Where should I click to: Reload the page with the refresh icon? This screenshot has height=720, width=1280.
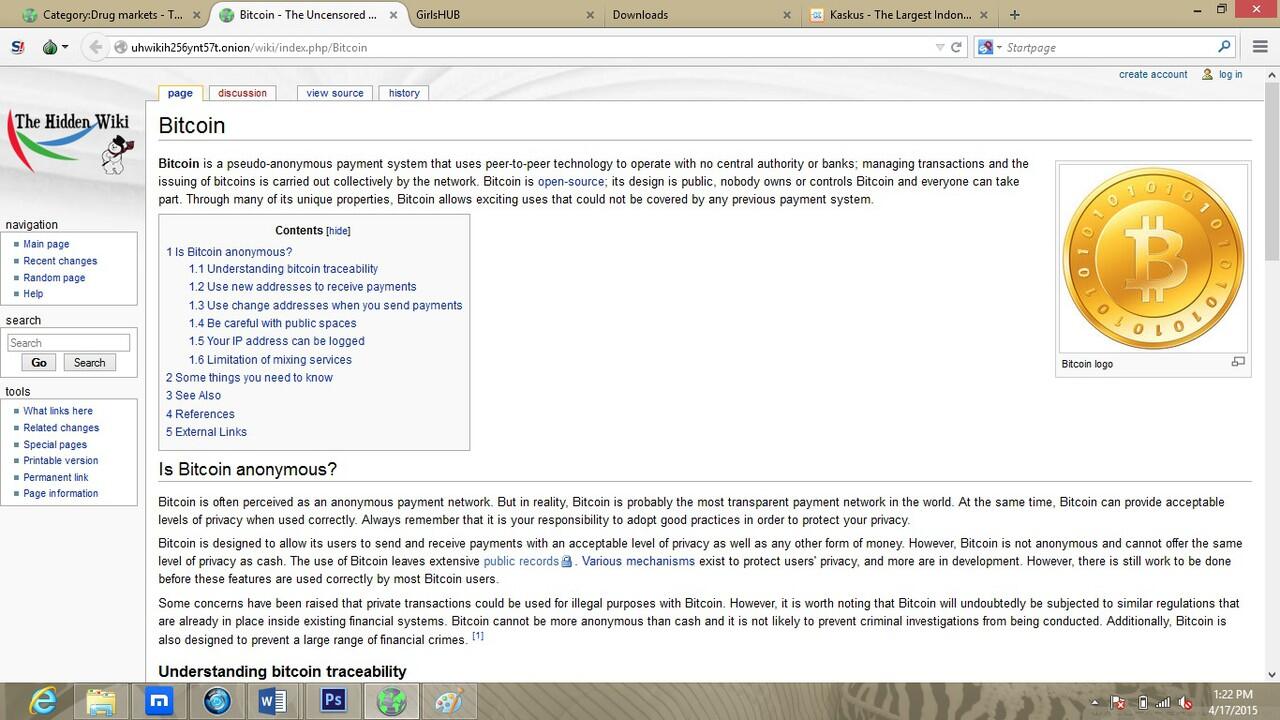coord(956,47)
